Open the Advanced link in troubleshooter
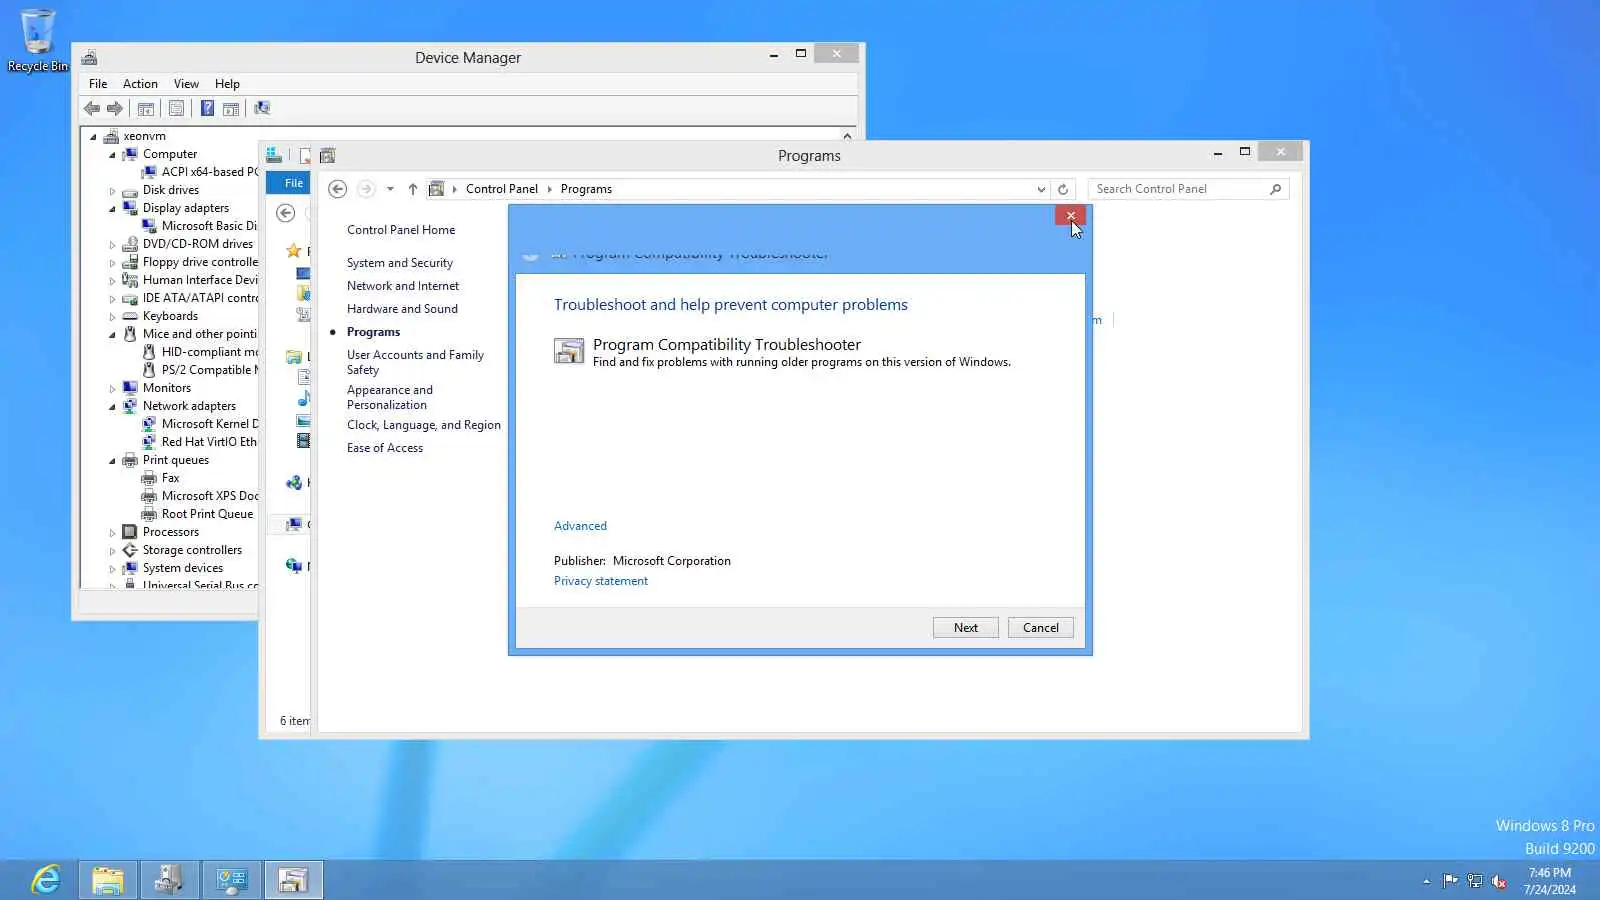Screen dimensions: 1600x900 580,526
